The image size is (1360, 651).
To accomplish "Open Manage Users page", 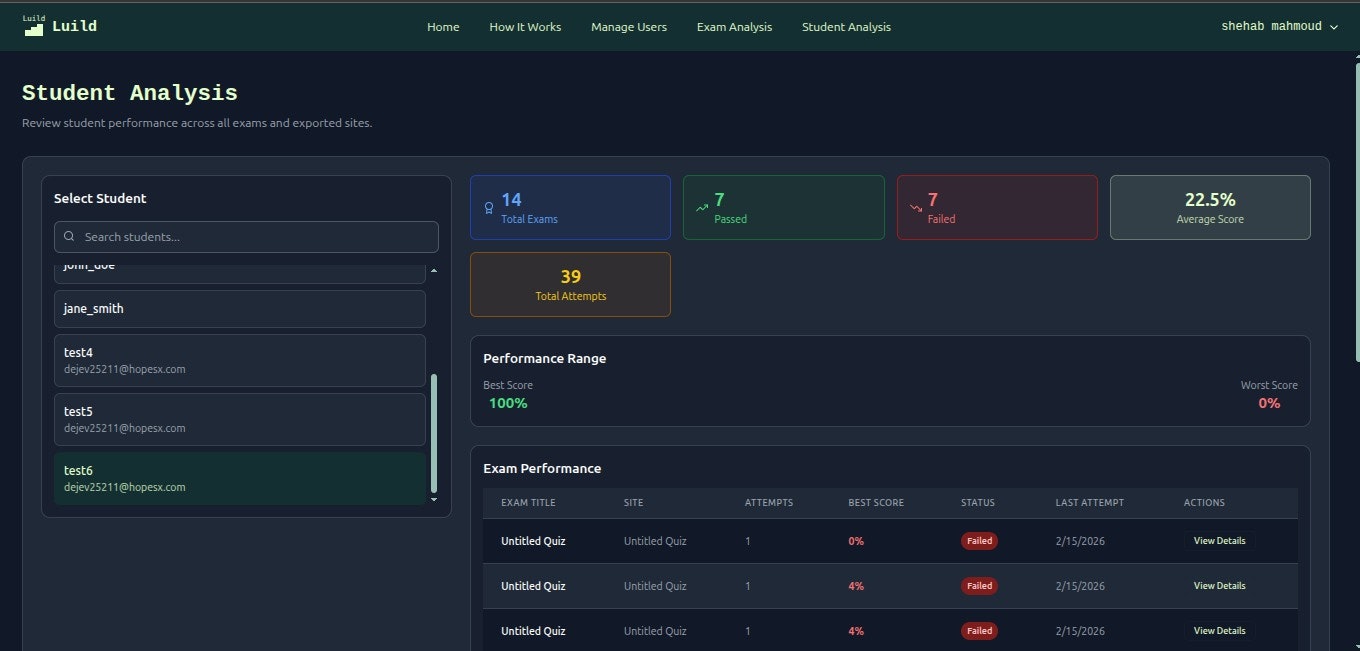I will point(629,27).
